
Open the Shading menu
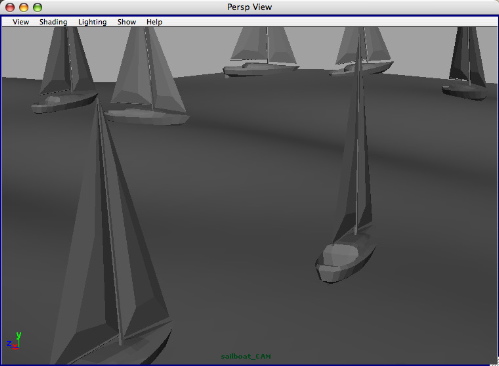click(53, 22)
